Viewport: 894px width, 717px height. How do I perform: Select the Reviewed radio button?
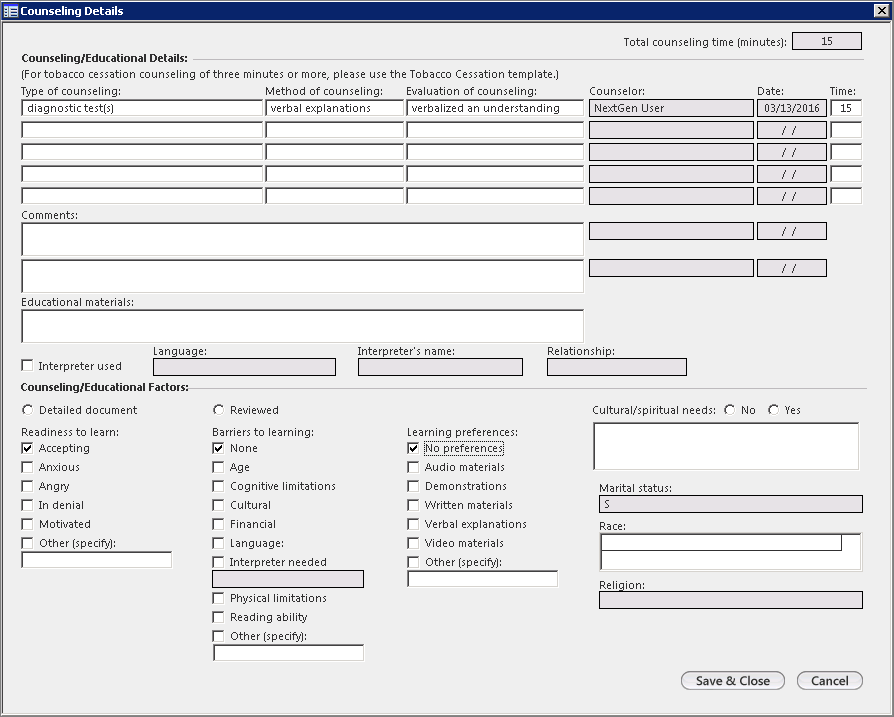click(x=218, y=410)
